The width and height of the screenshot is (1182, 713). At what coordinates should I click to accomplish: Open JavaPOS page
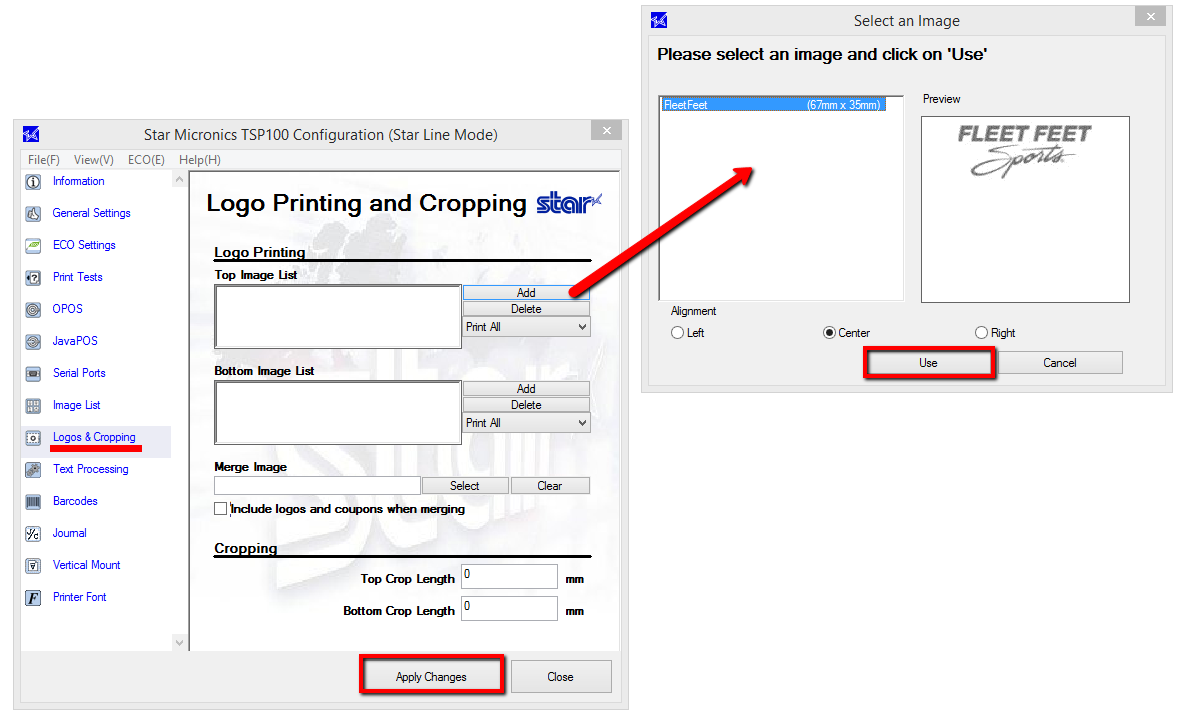coord(75,341)
